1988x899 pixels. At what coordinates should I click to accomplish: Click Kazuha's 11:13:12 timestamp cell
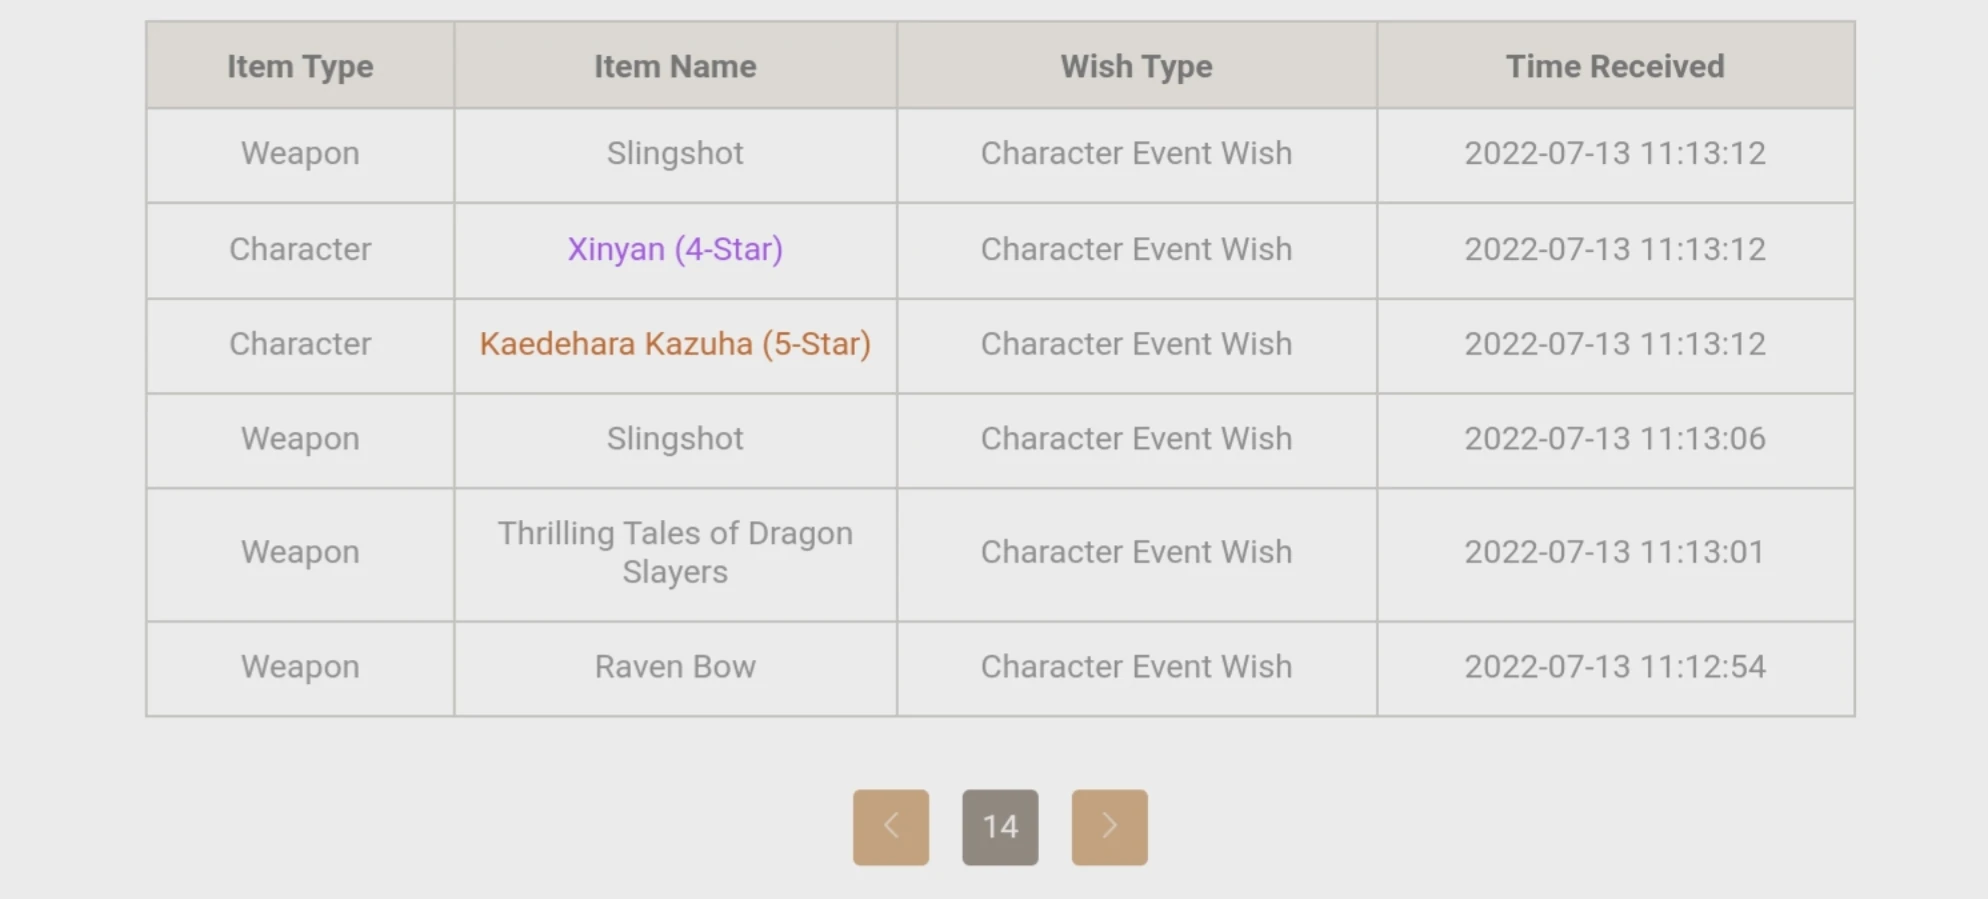click(1615, 344)
